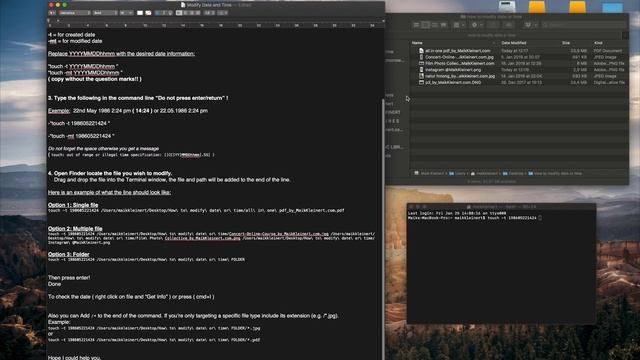This screenshot has height=360, width=640.
Task: Click PDF icon of all in one file
Action: pyautogui.click(x=421, y=51)
